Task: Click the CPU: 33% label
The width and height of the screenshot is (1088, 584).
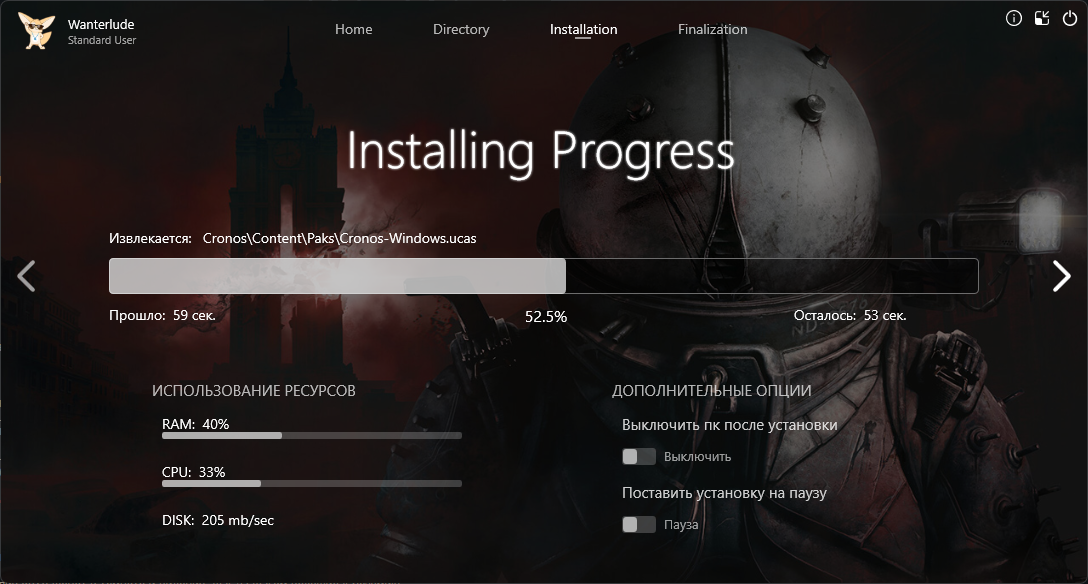Action: pyautogui.click(x=194, y=472)
